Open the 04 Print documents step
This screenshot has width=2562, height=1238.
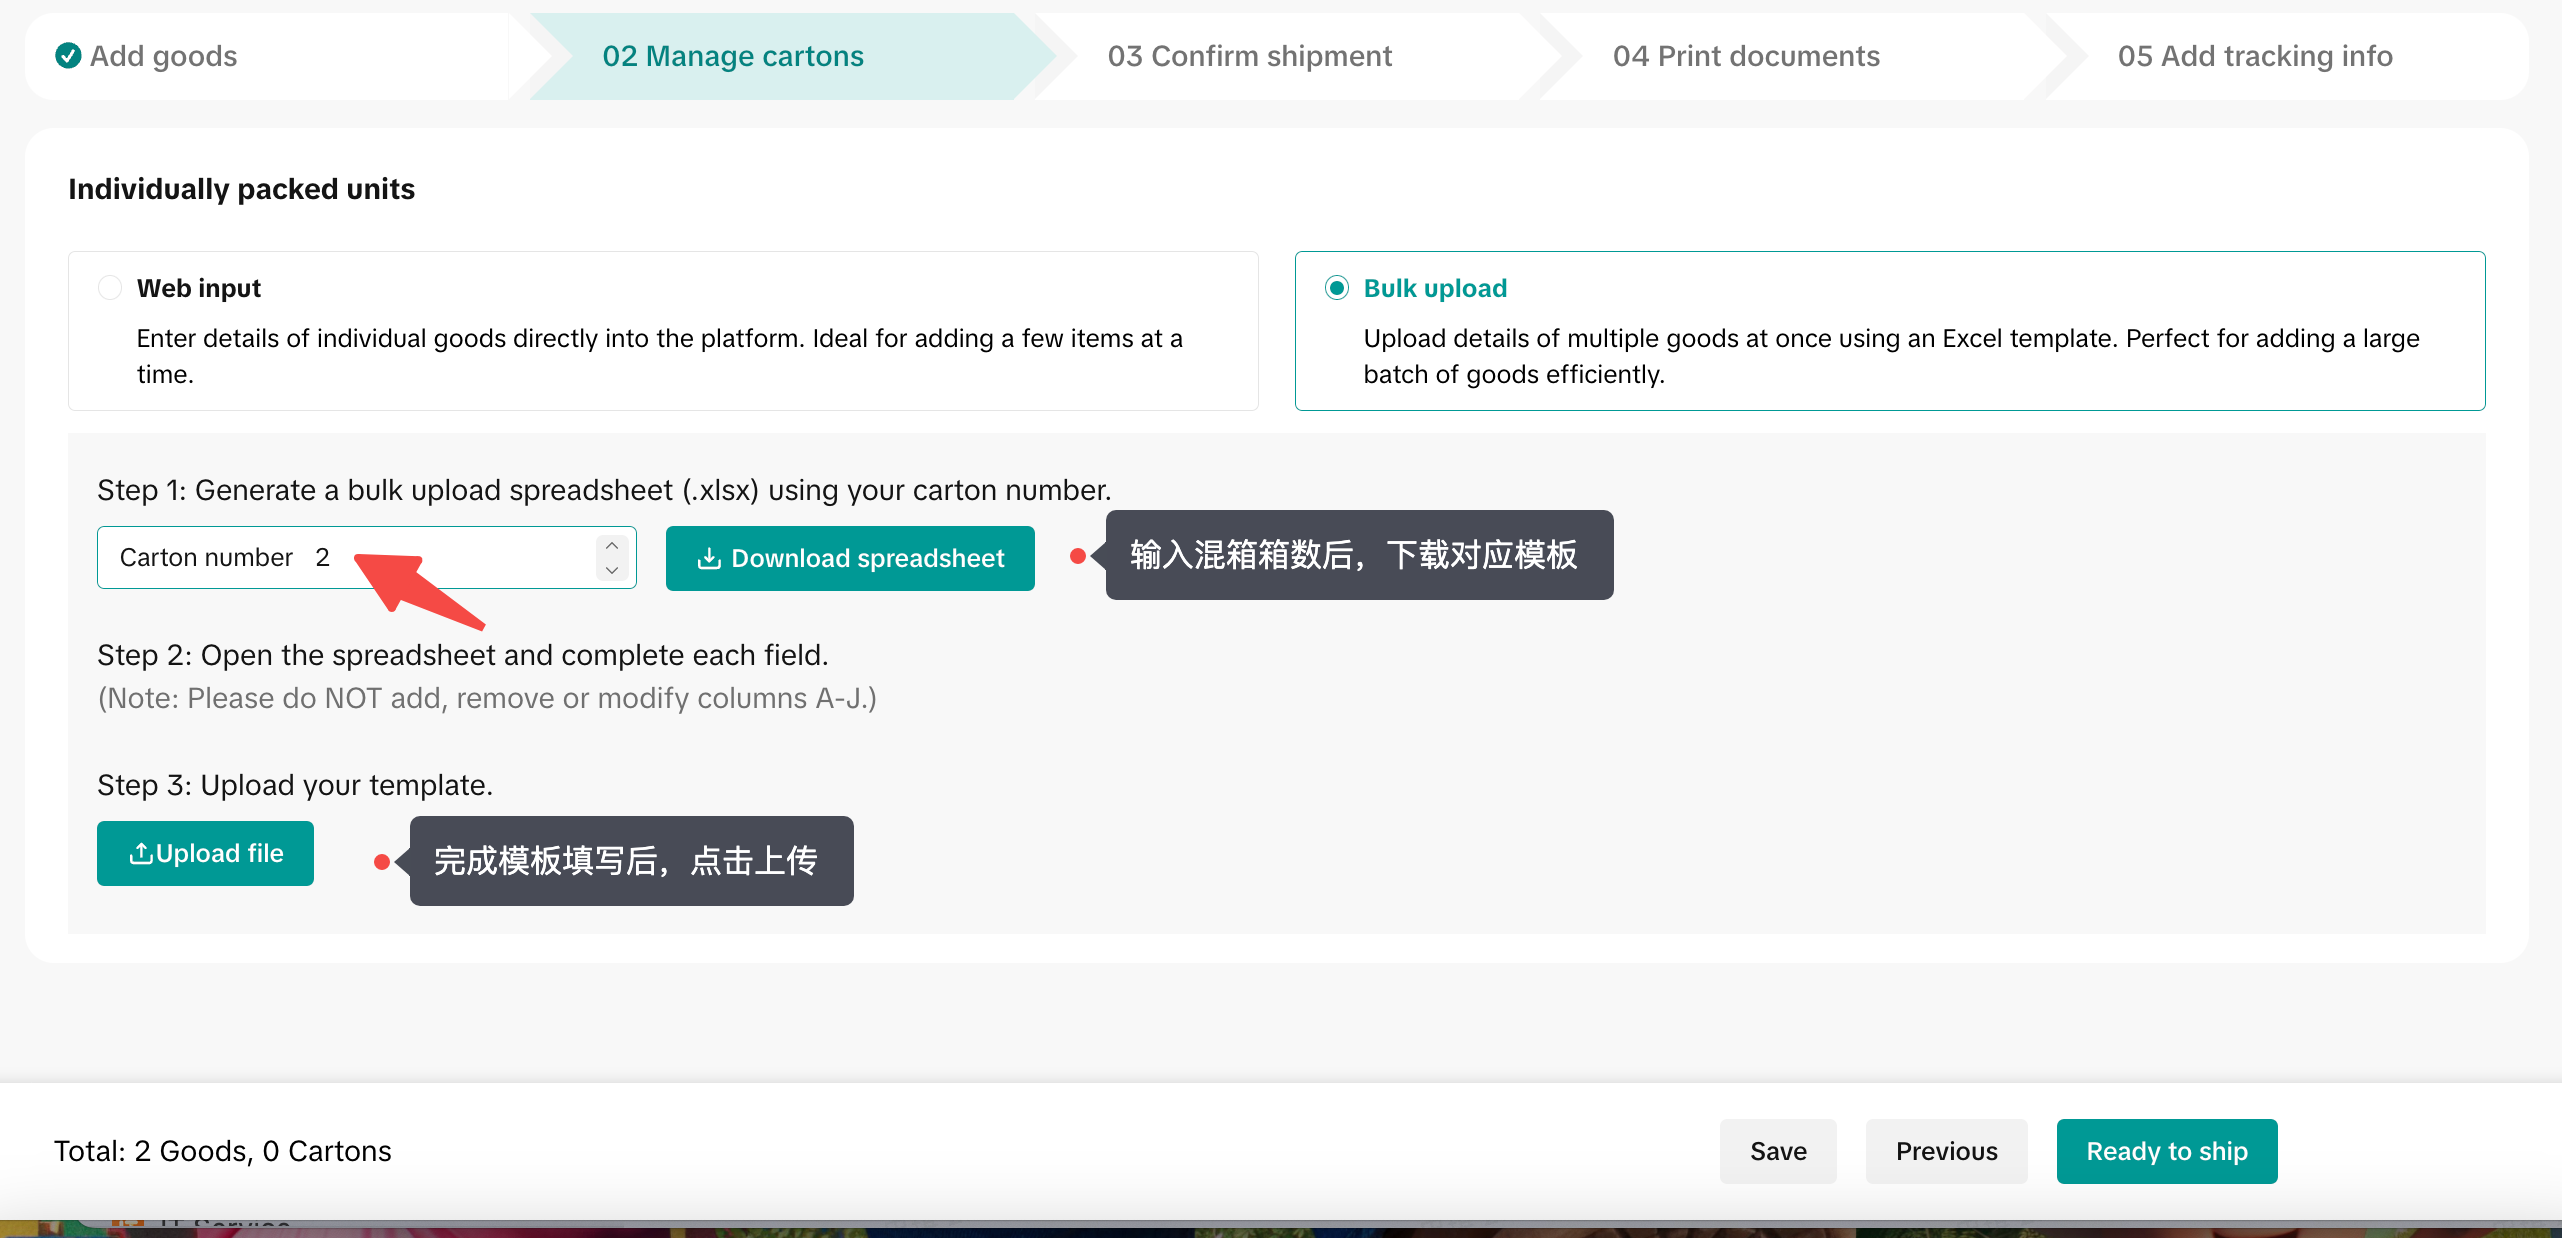coord(1746,56)
